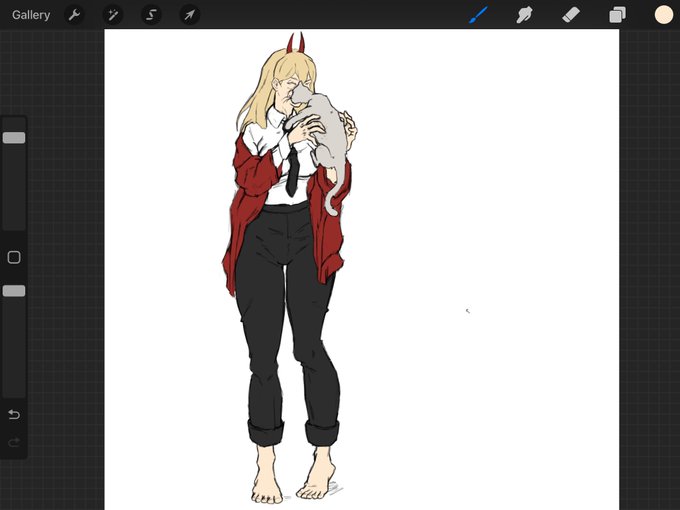Open the Adjustments magic wand menu
This screenshot has width=680, height=510.
tap(113, 15)
